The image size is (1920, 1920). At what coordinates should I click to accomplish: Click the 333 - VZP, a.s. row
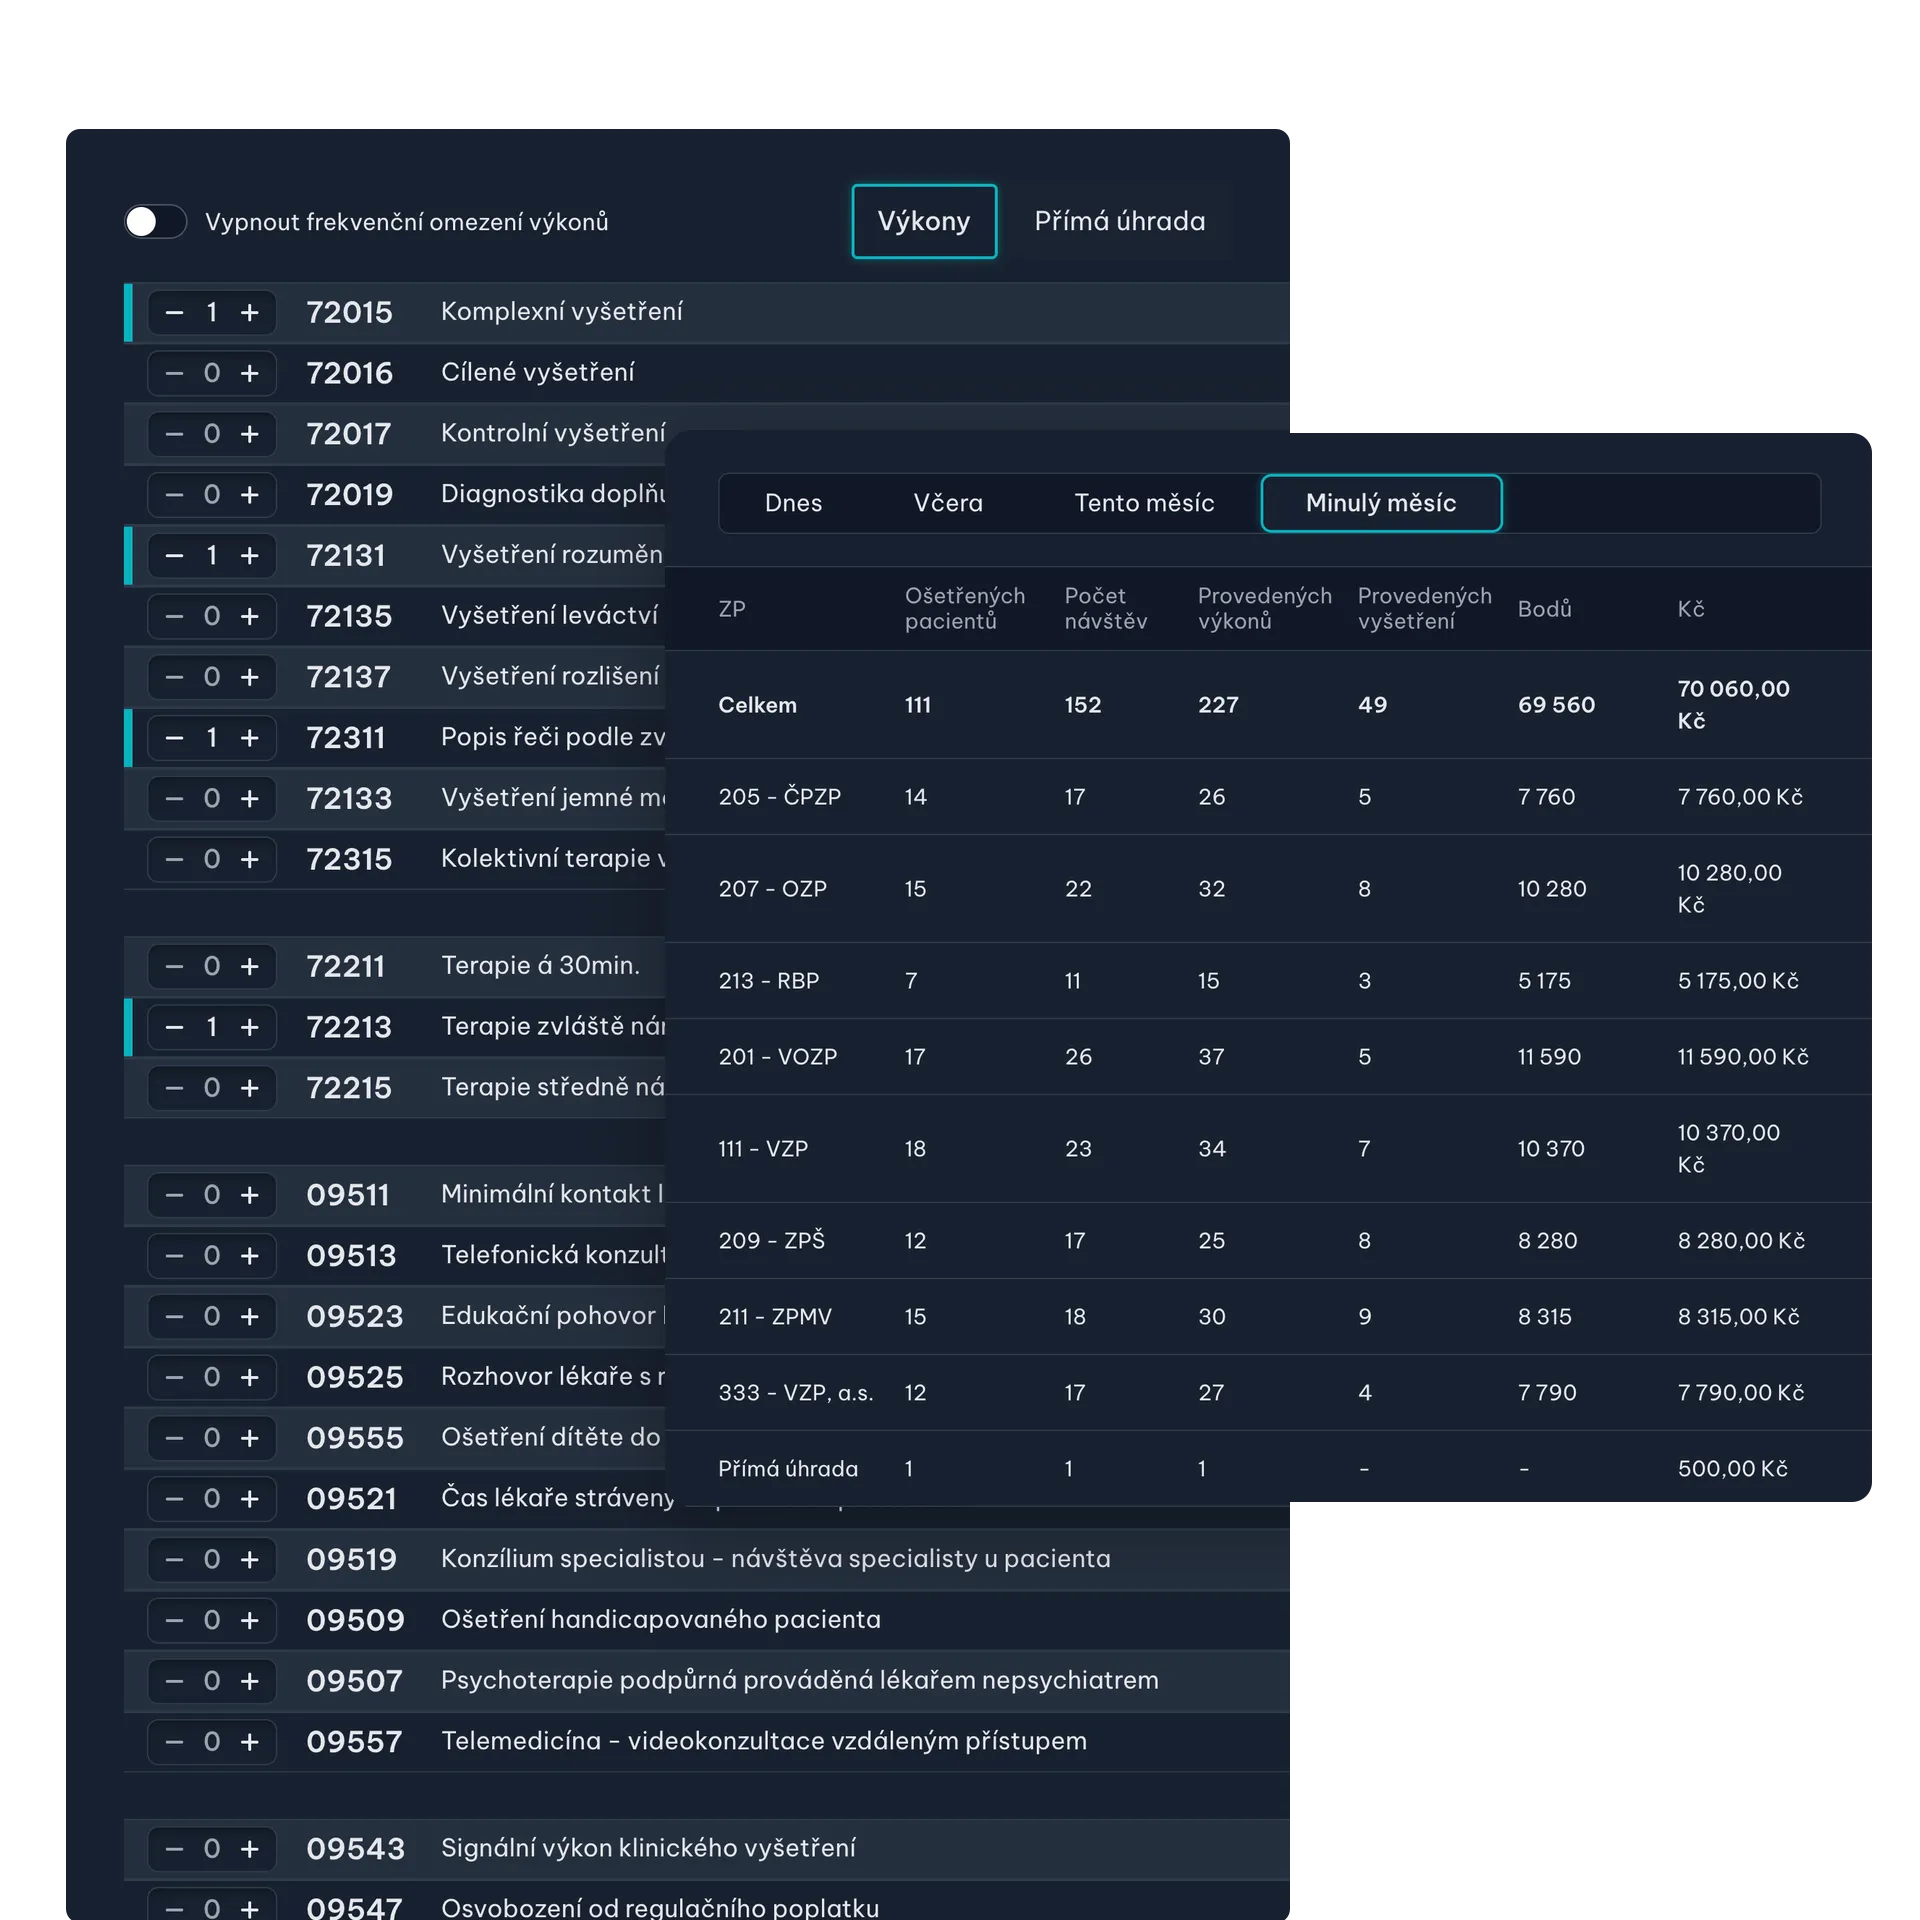click(1268, 1393)
